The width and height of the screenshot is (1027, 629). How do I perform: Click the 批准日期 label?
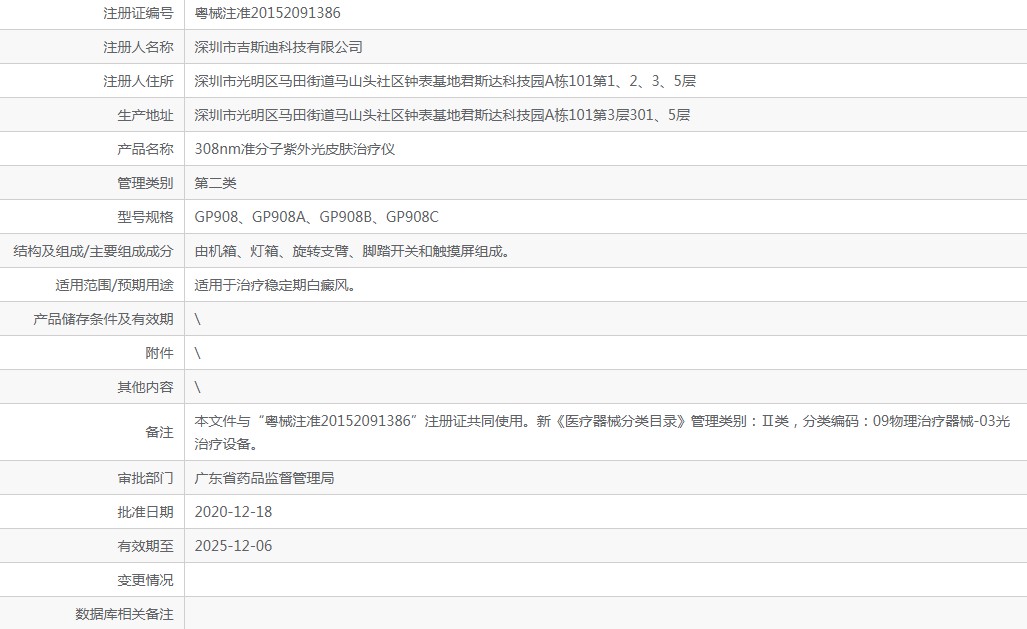click(145, 512)
